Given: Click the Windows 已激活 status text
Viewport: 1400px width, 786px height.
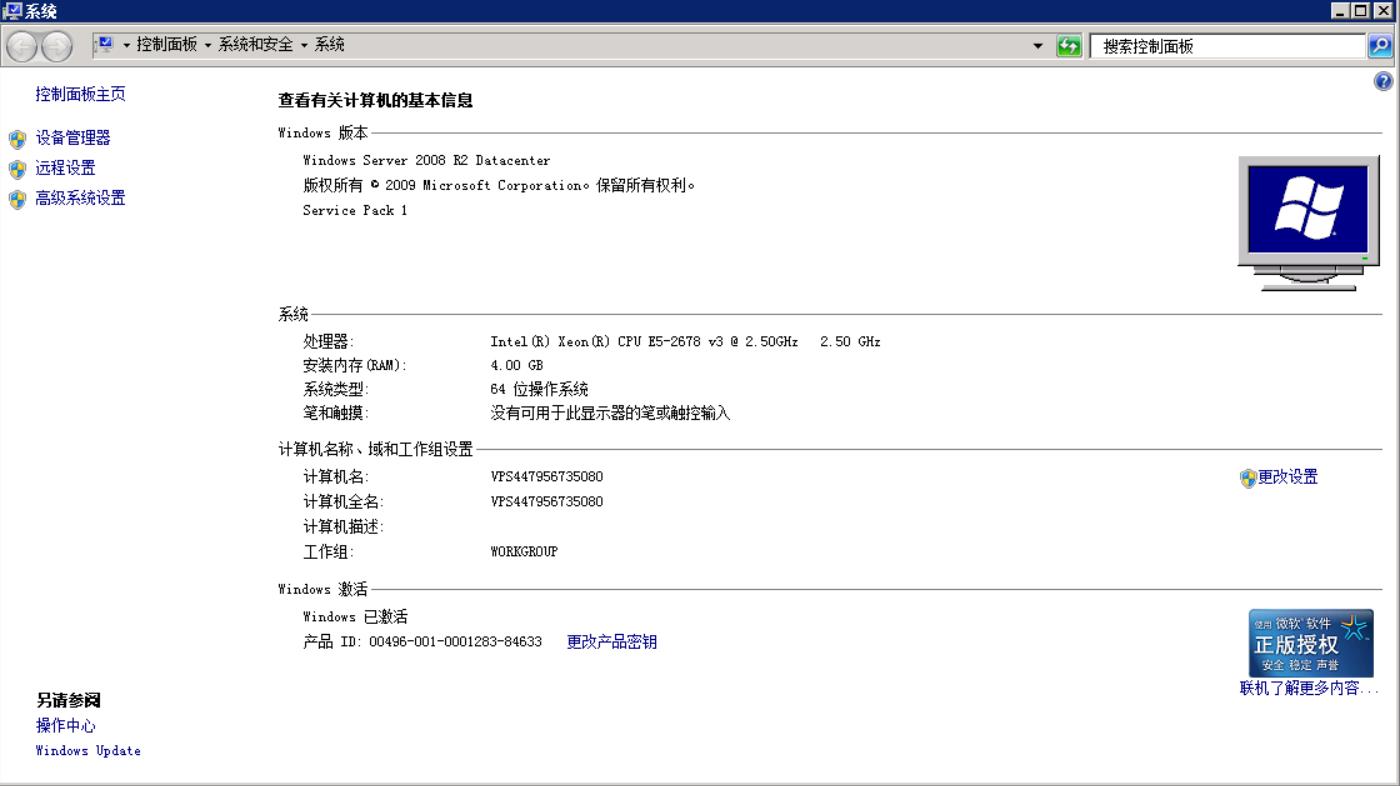Looking at the screenshot, I should (355, 617).
